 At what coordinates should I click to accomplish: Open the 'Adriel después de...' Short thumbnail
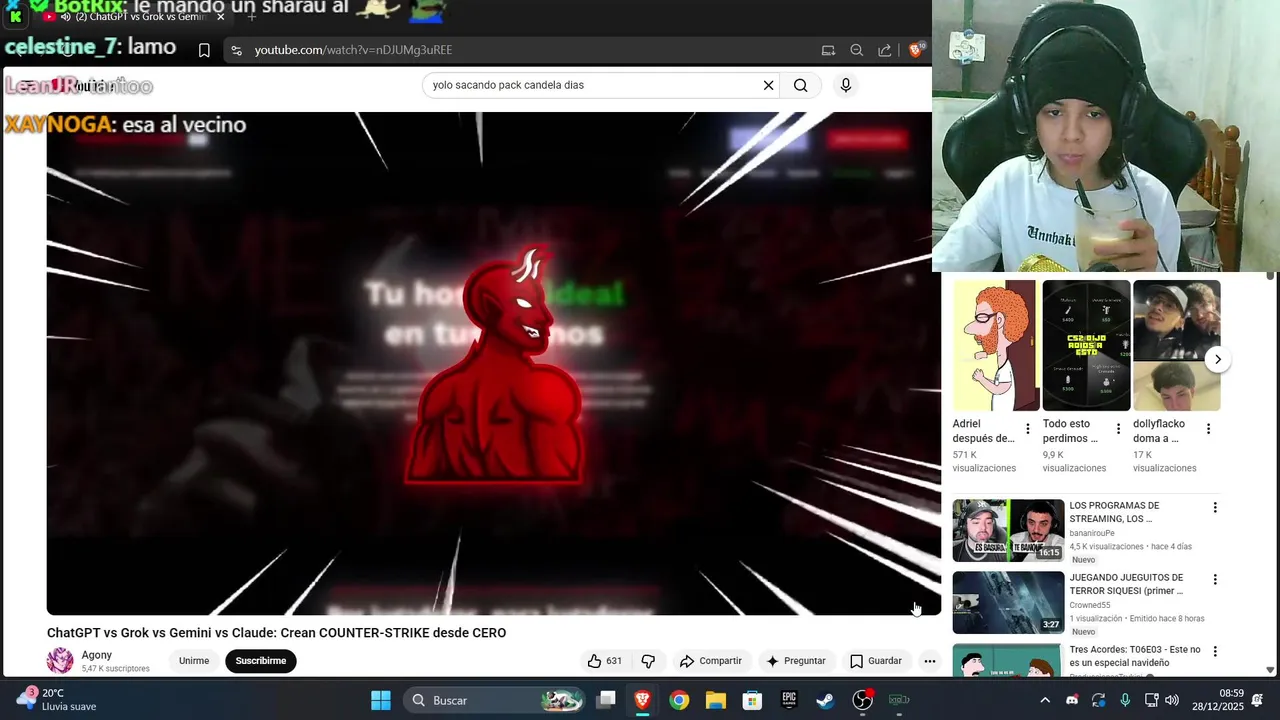pos(995,345)
